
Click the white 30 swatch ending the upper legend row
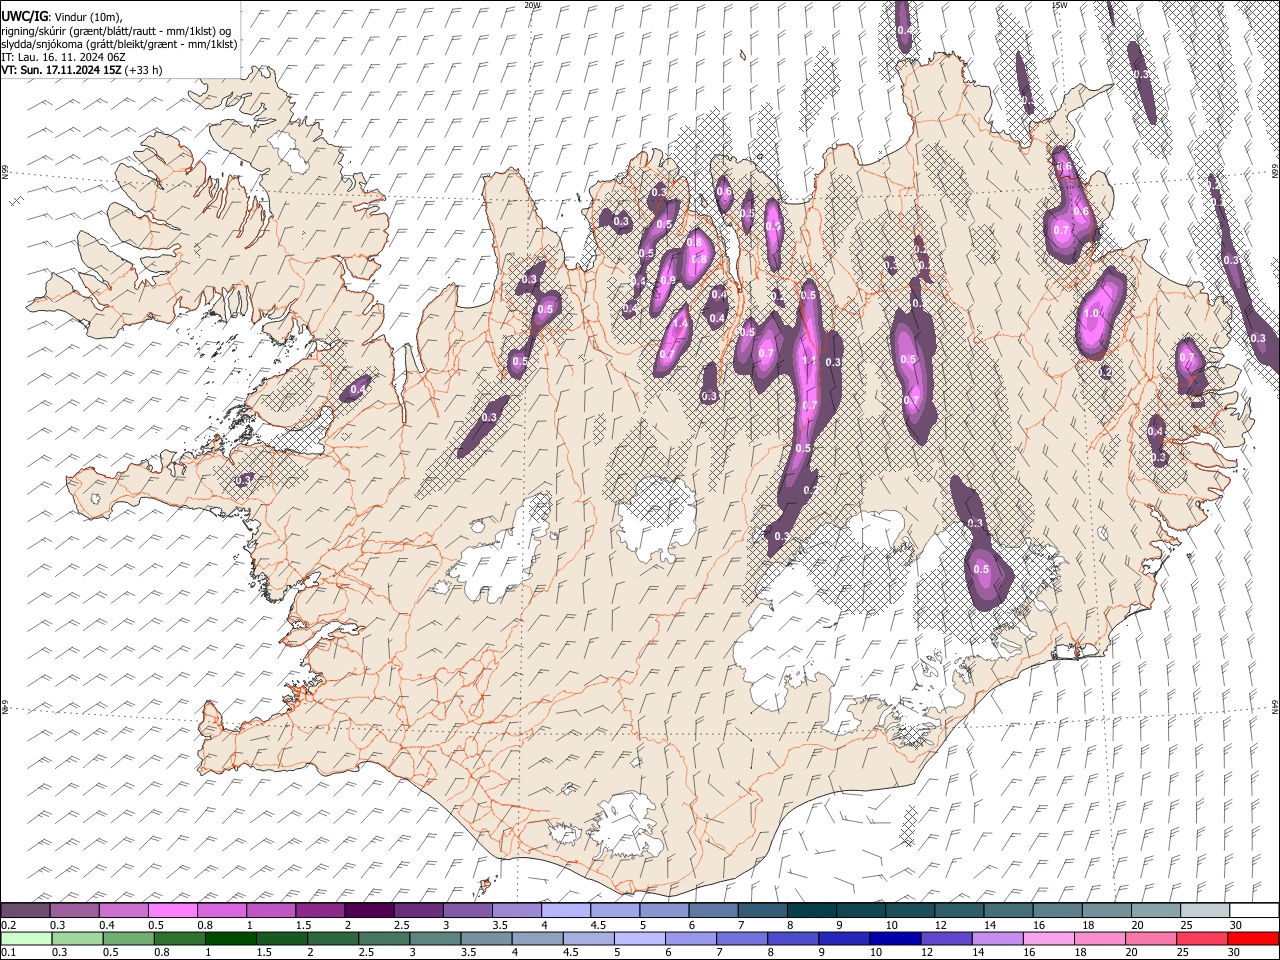click(x=1254, y=911)
